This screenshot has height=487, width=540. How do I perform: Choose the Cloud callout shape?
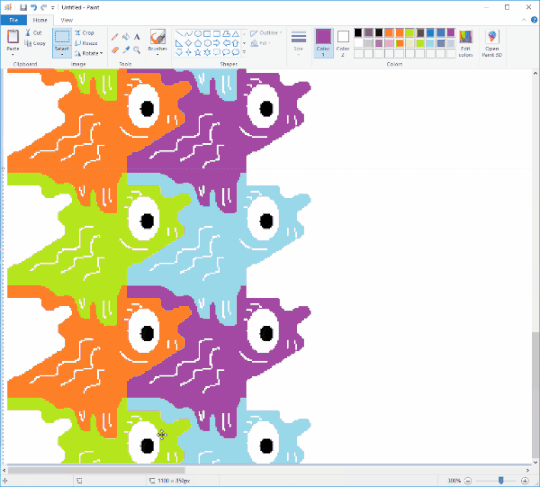[236, 52]
